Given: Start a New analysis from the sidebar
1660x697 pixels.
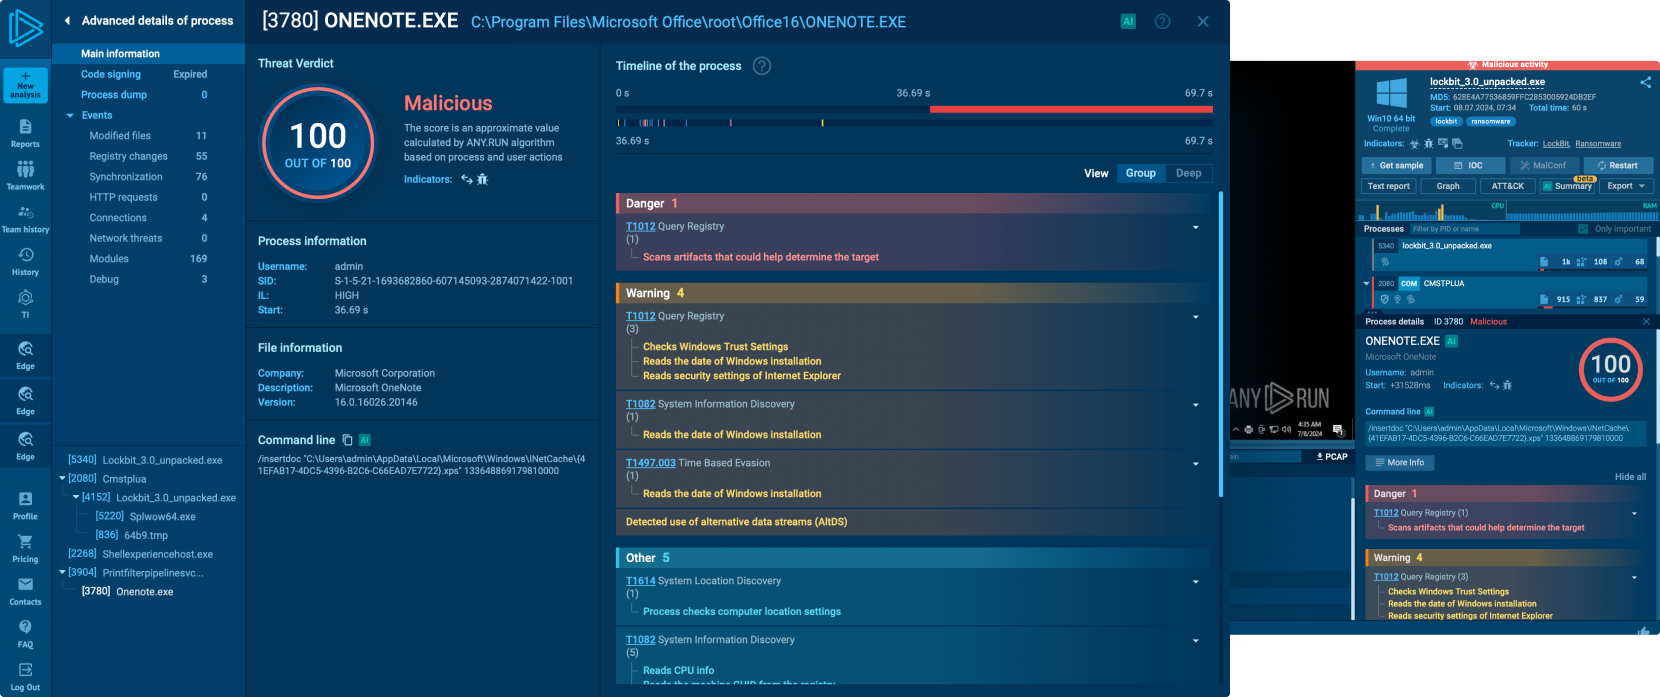Looking at the screenshot, I should 25,86.
